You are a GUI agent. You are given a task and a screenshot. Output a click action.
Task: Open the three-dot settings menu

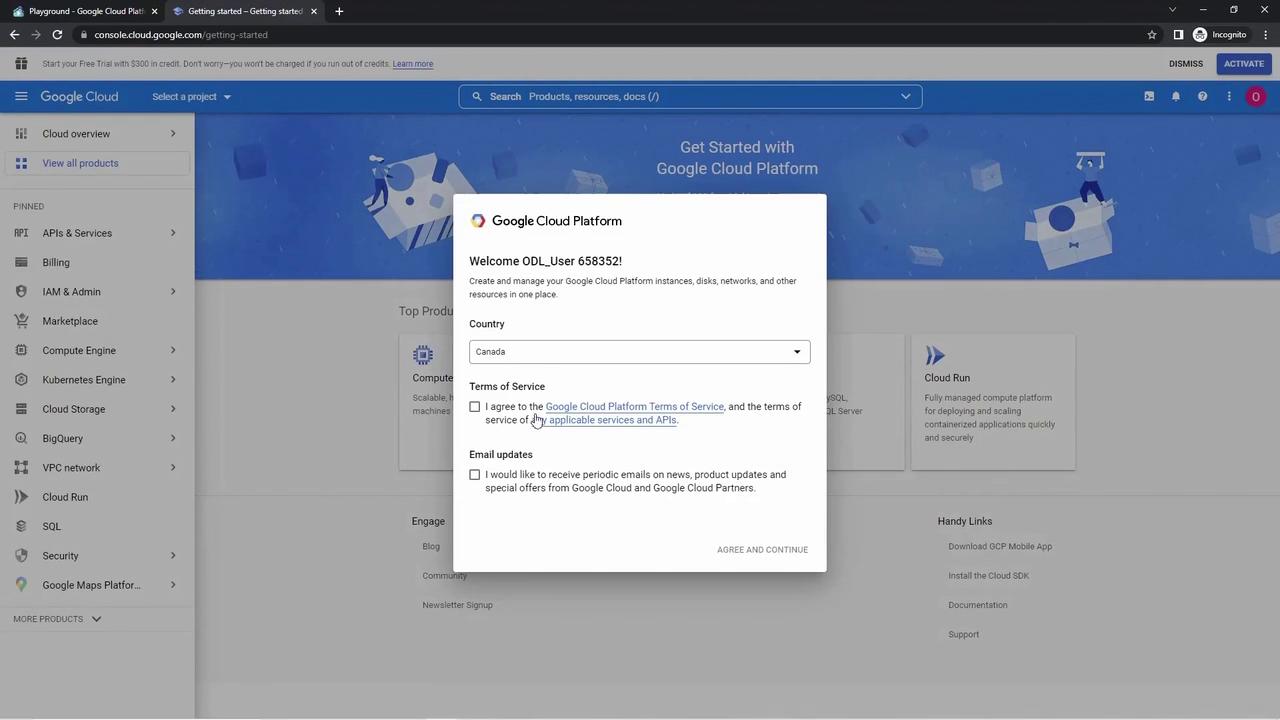point(1229,96)
